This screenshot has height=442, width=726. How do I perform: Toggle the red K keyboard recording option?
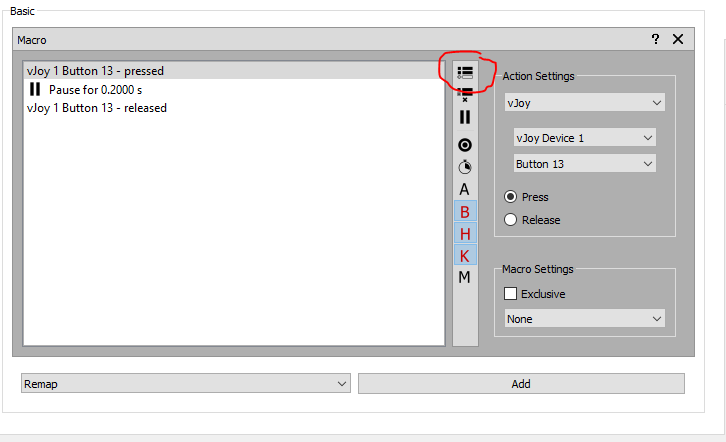point(465,255)
